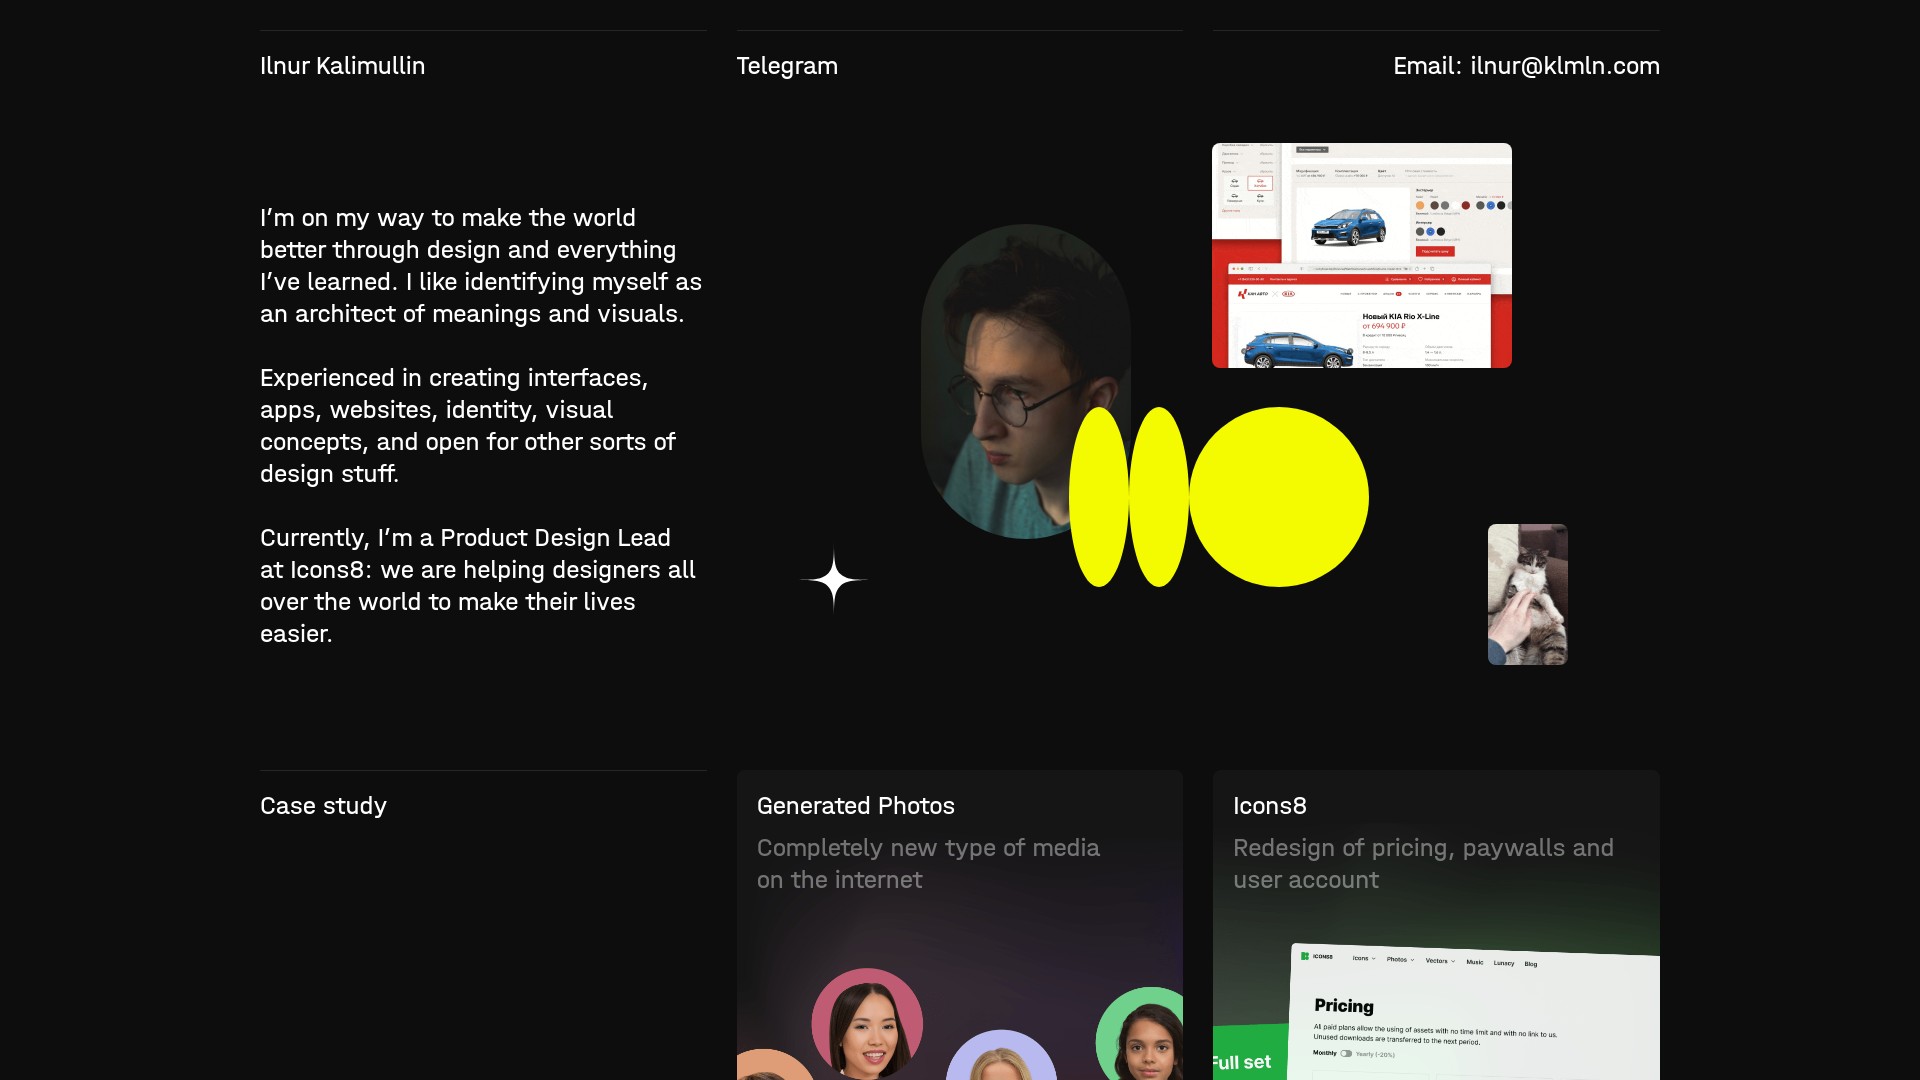
Task: Select the woman avatar in pink circle
Action: tap(867, 1023)
